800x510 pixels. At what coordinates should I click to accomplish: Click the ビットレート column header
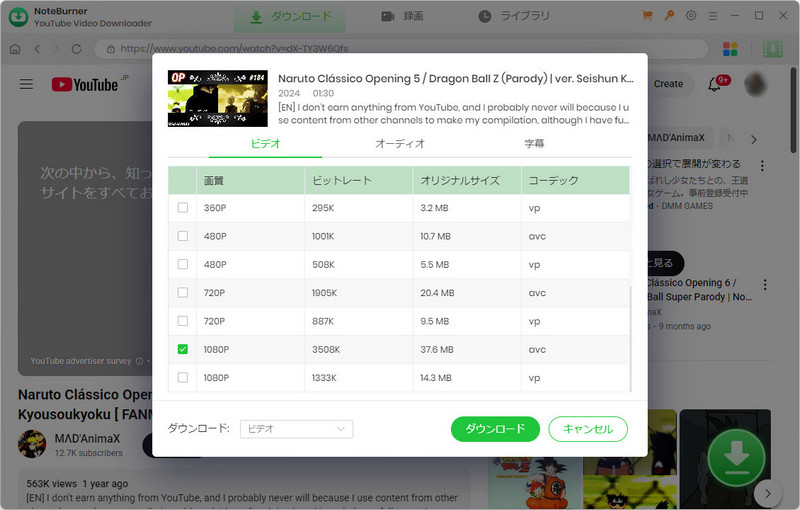[x=359, y=180]
